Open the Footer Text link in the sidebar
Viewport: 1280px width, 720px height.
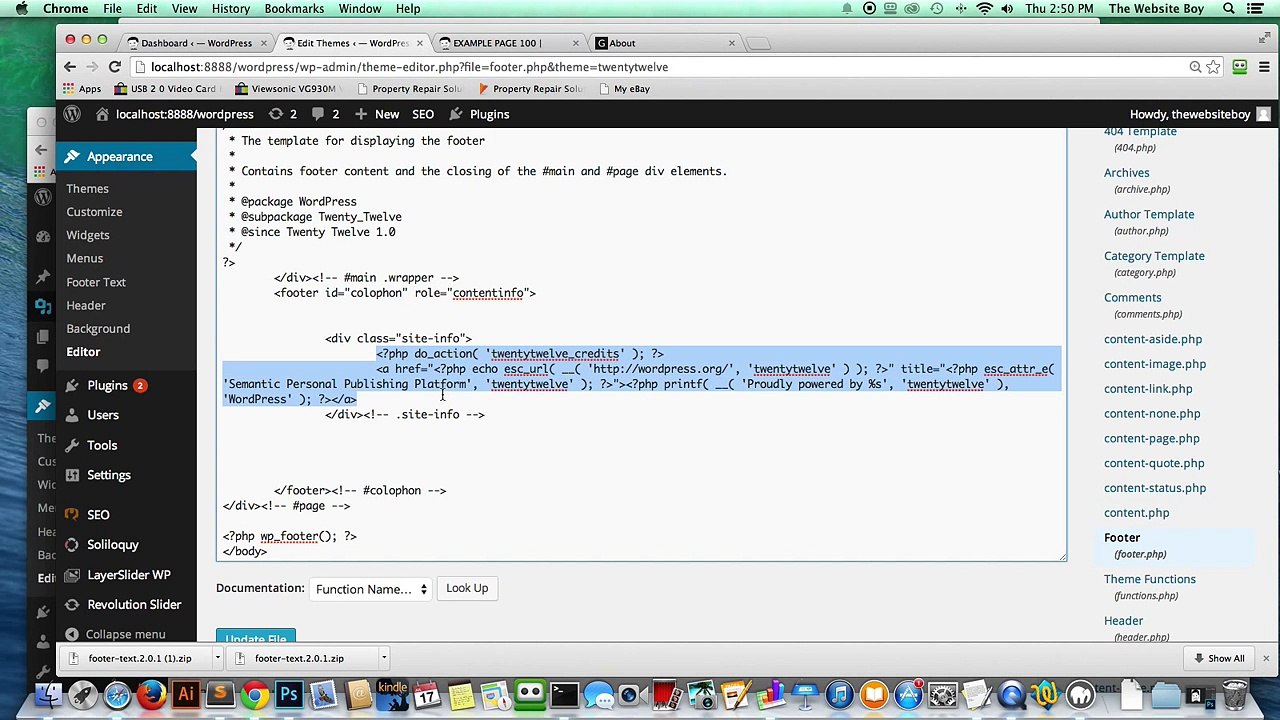point(96,282)
